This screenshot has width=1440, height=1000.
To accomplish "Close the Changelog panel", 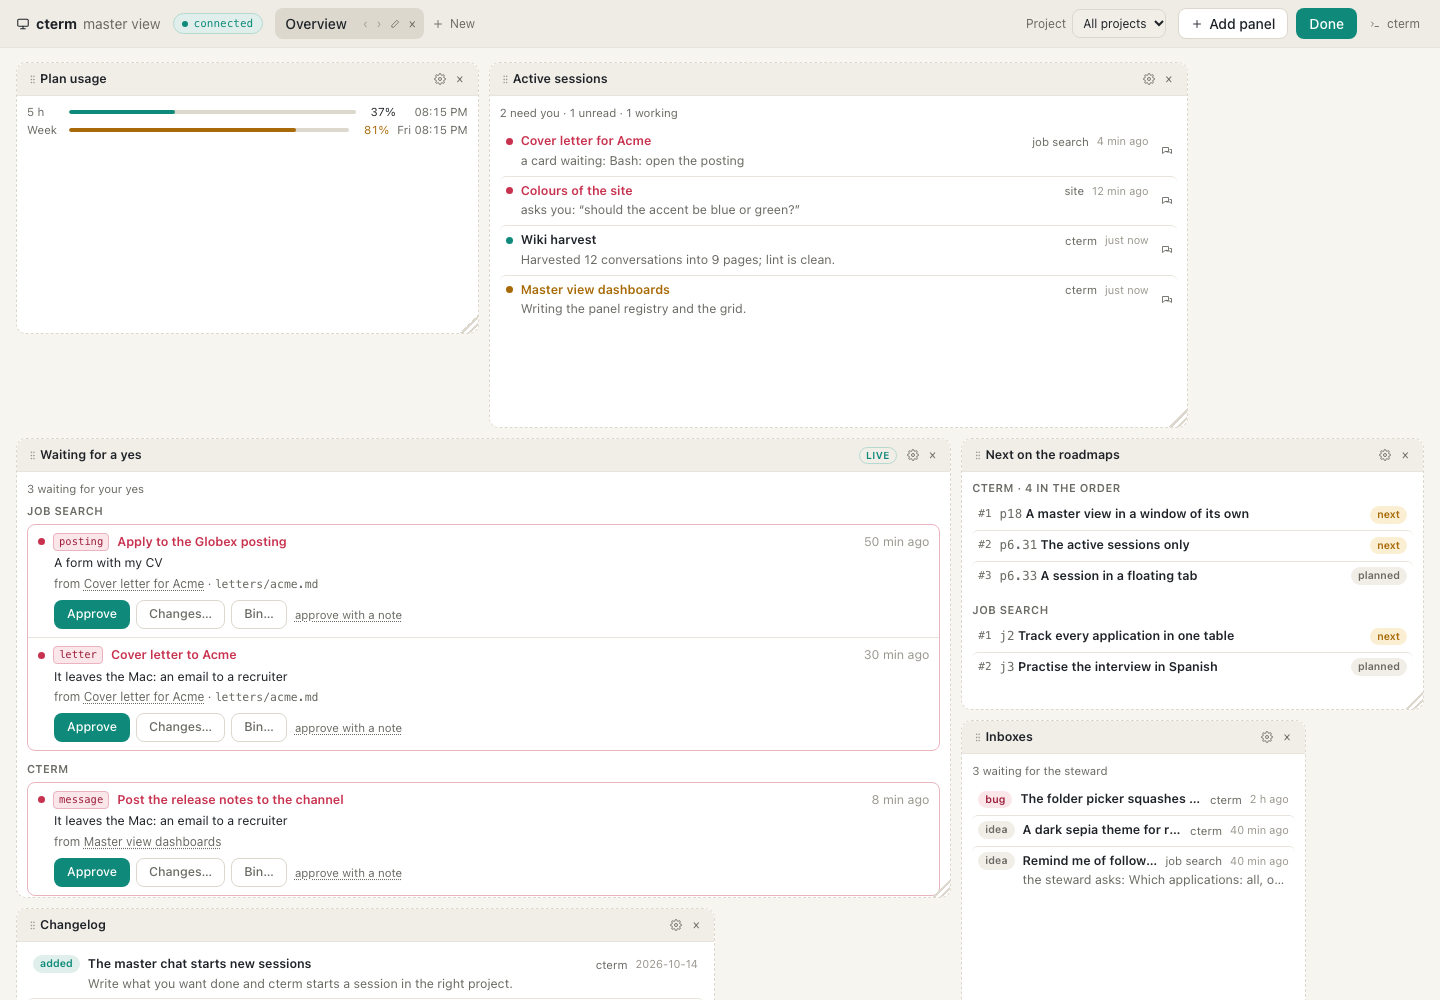I will tap(696, 925).
